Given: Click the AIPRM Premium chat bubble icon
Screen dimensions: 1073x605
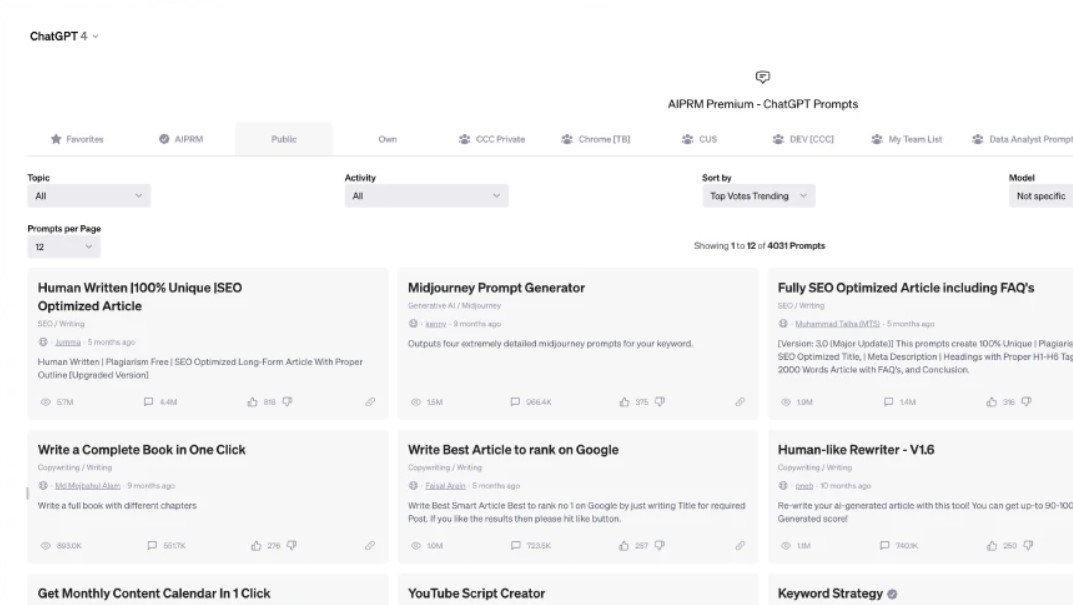Looking at the screenshot, I should tap(762, 77).
